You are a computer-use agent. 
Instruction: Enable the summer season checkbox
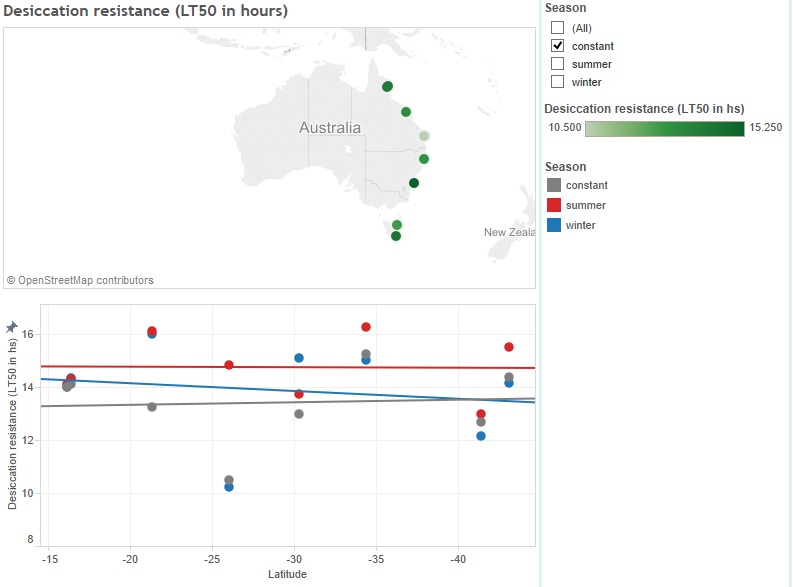point(558,64)
